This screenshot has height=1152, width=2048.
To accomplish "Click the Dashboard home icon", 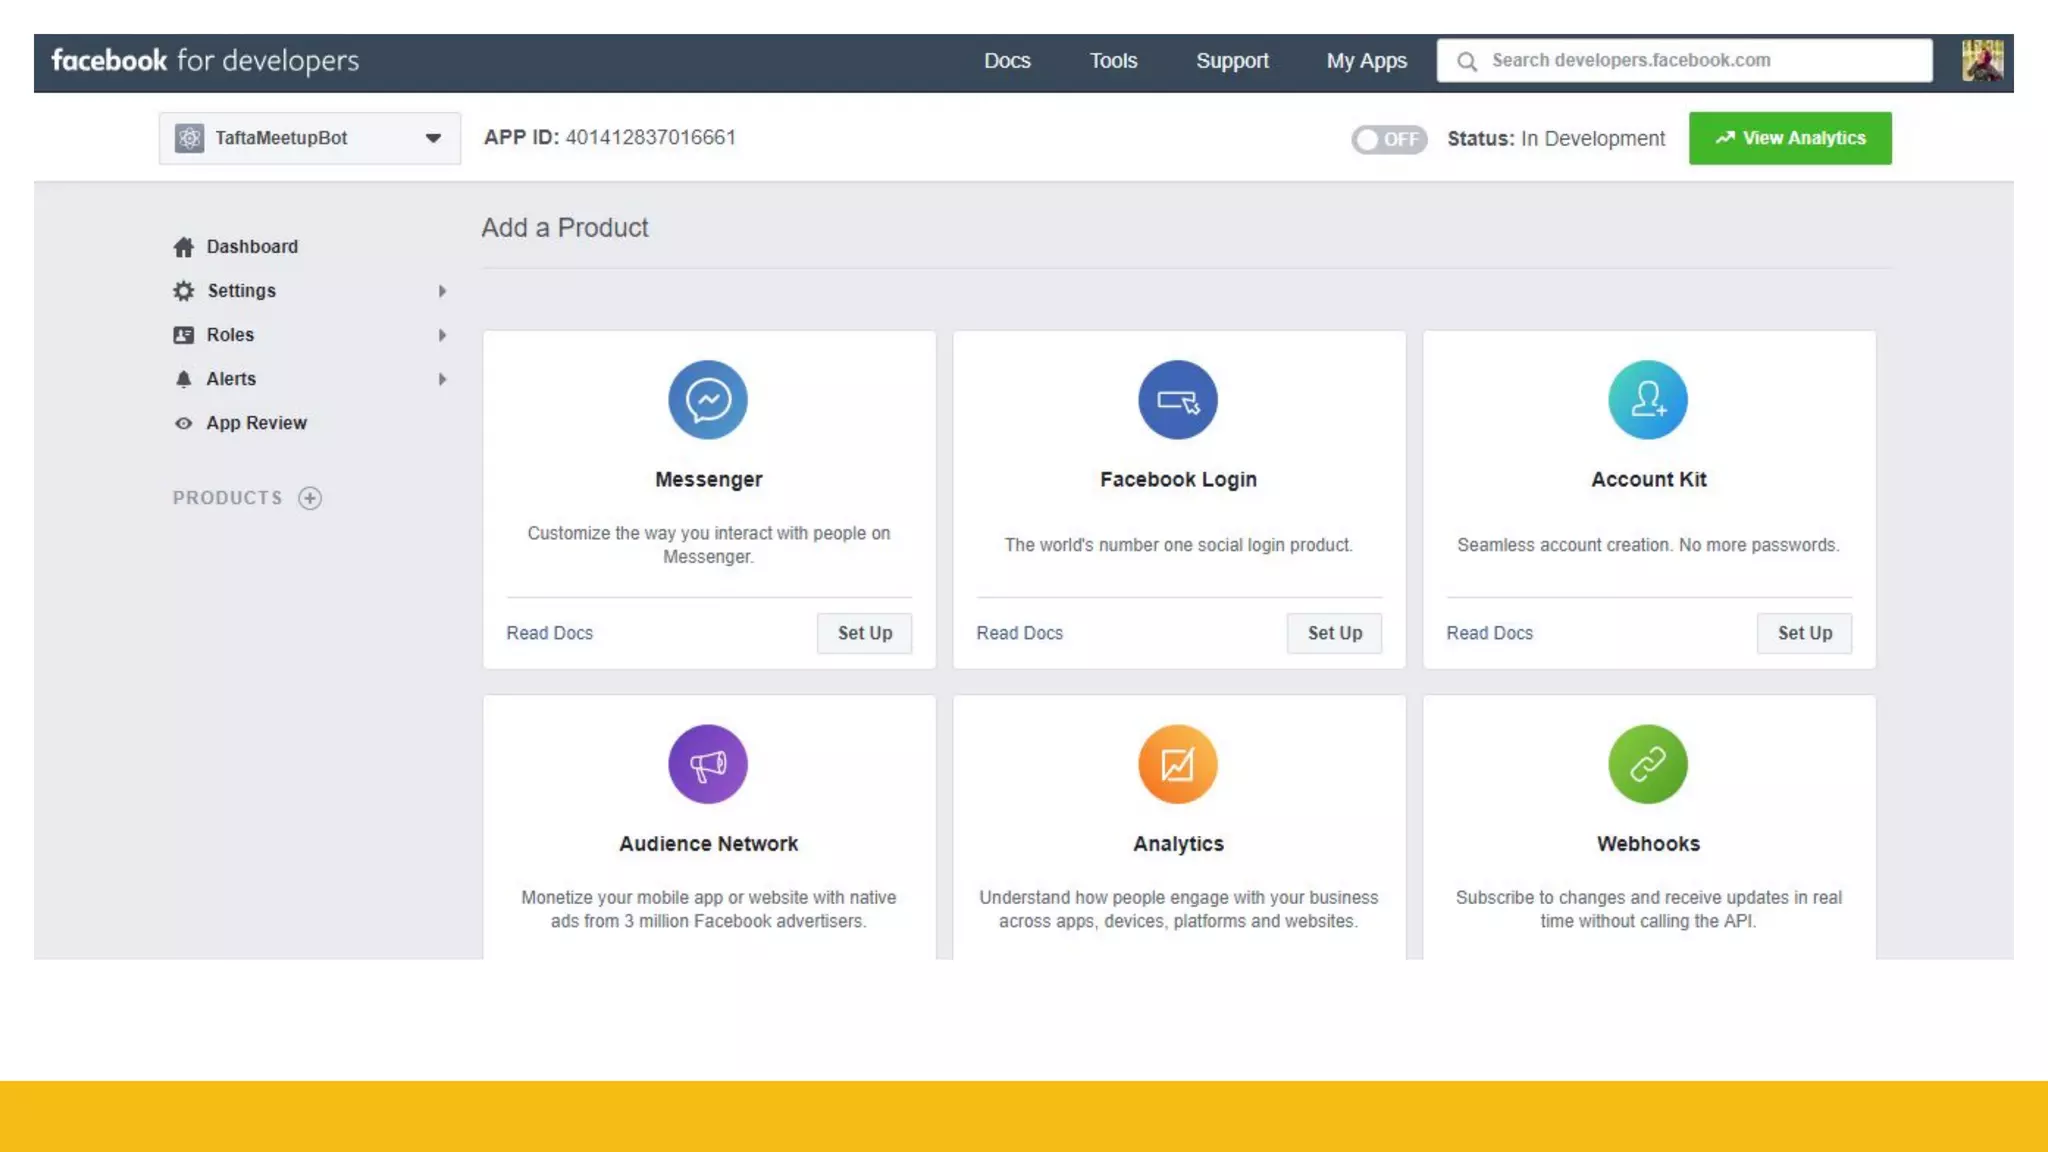I will click(183, 247).
